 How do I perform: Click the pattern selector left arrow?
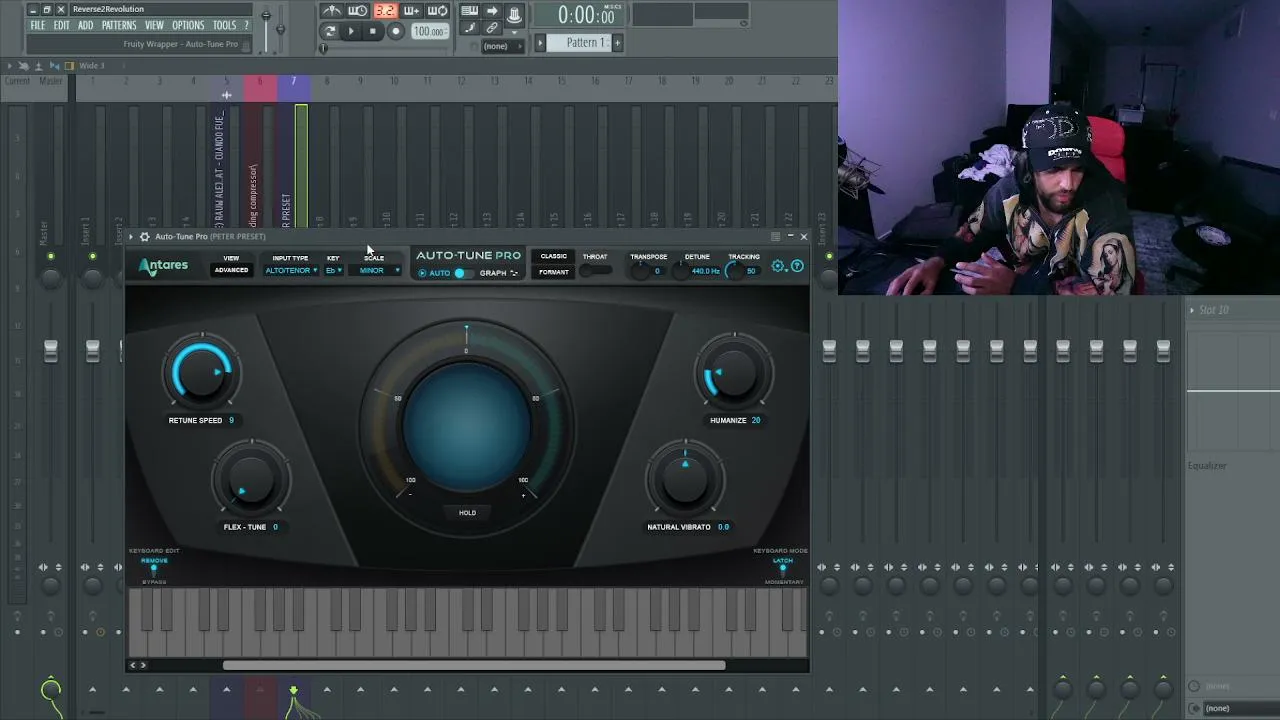pyautogui.click(x=541, y=42)
